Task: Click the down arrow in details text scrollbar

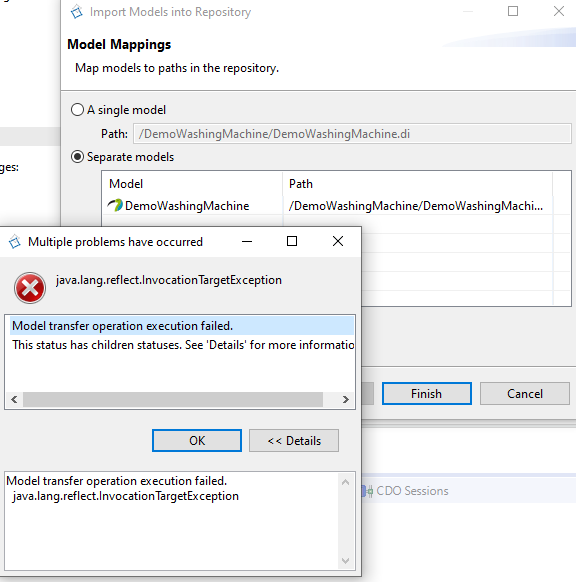Action: point(346,560)
